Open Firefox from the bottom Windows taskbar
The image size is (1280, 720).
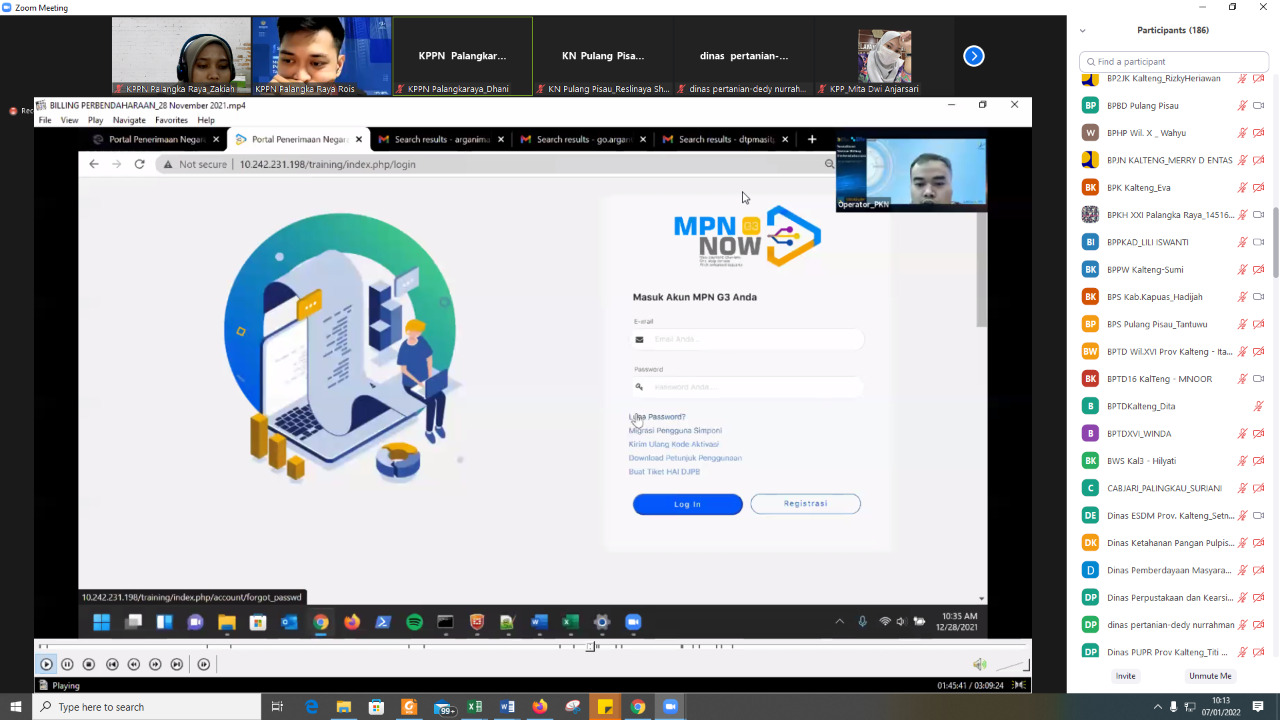(x=540, y=707)
